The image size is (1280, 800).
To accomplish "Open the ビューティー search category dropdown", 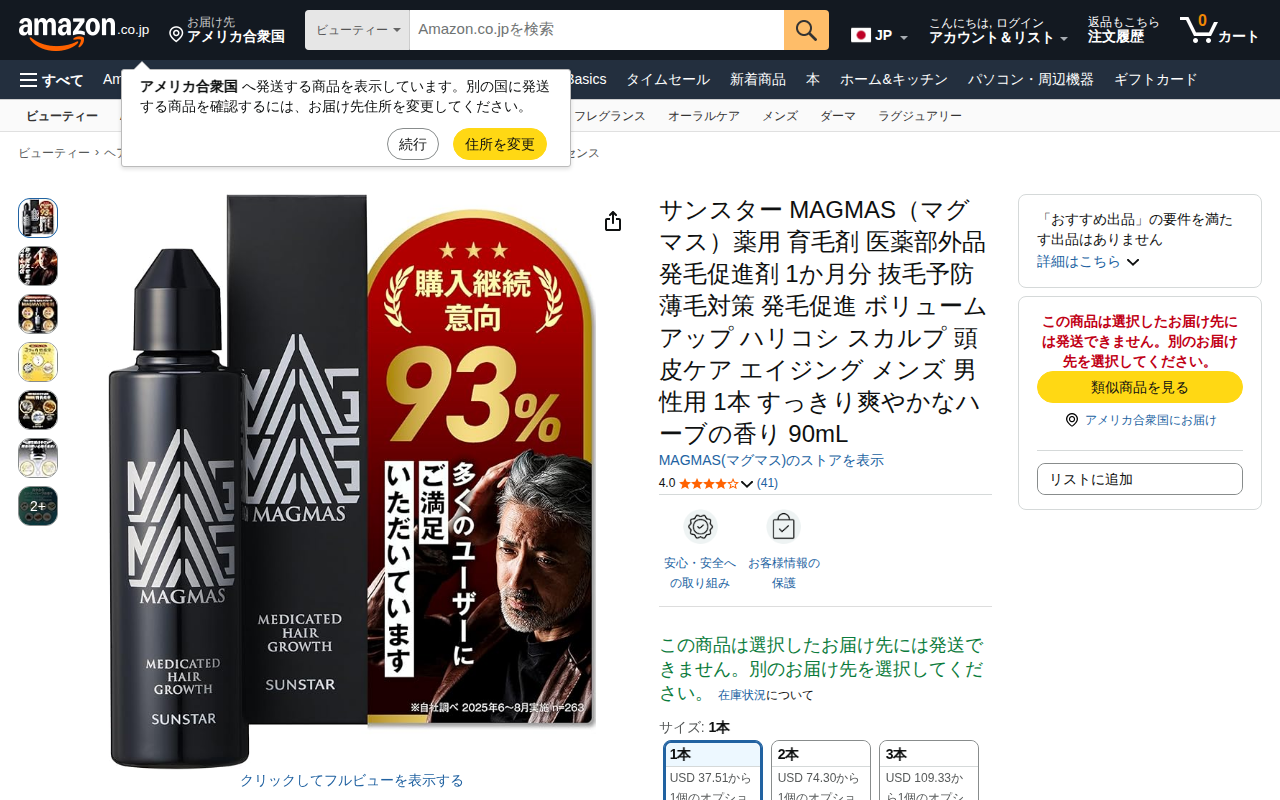I will pos(358,30).
